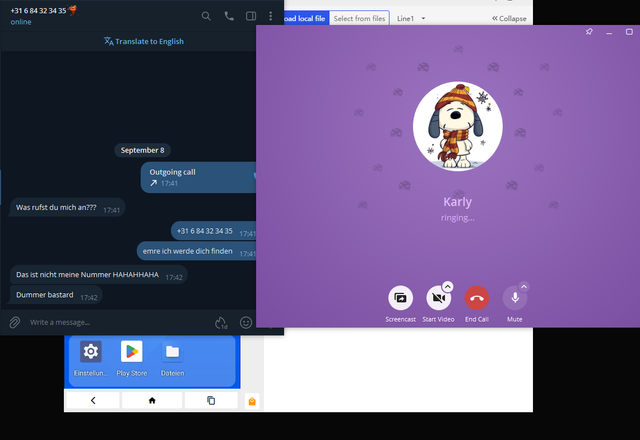
Task: Expand microphone device options arrow
Action: coord(524,287)
